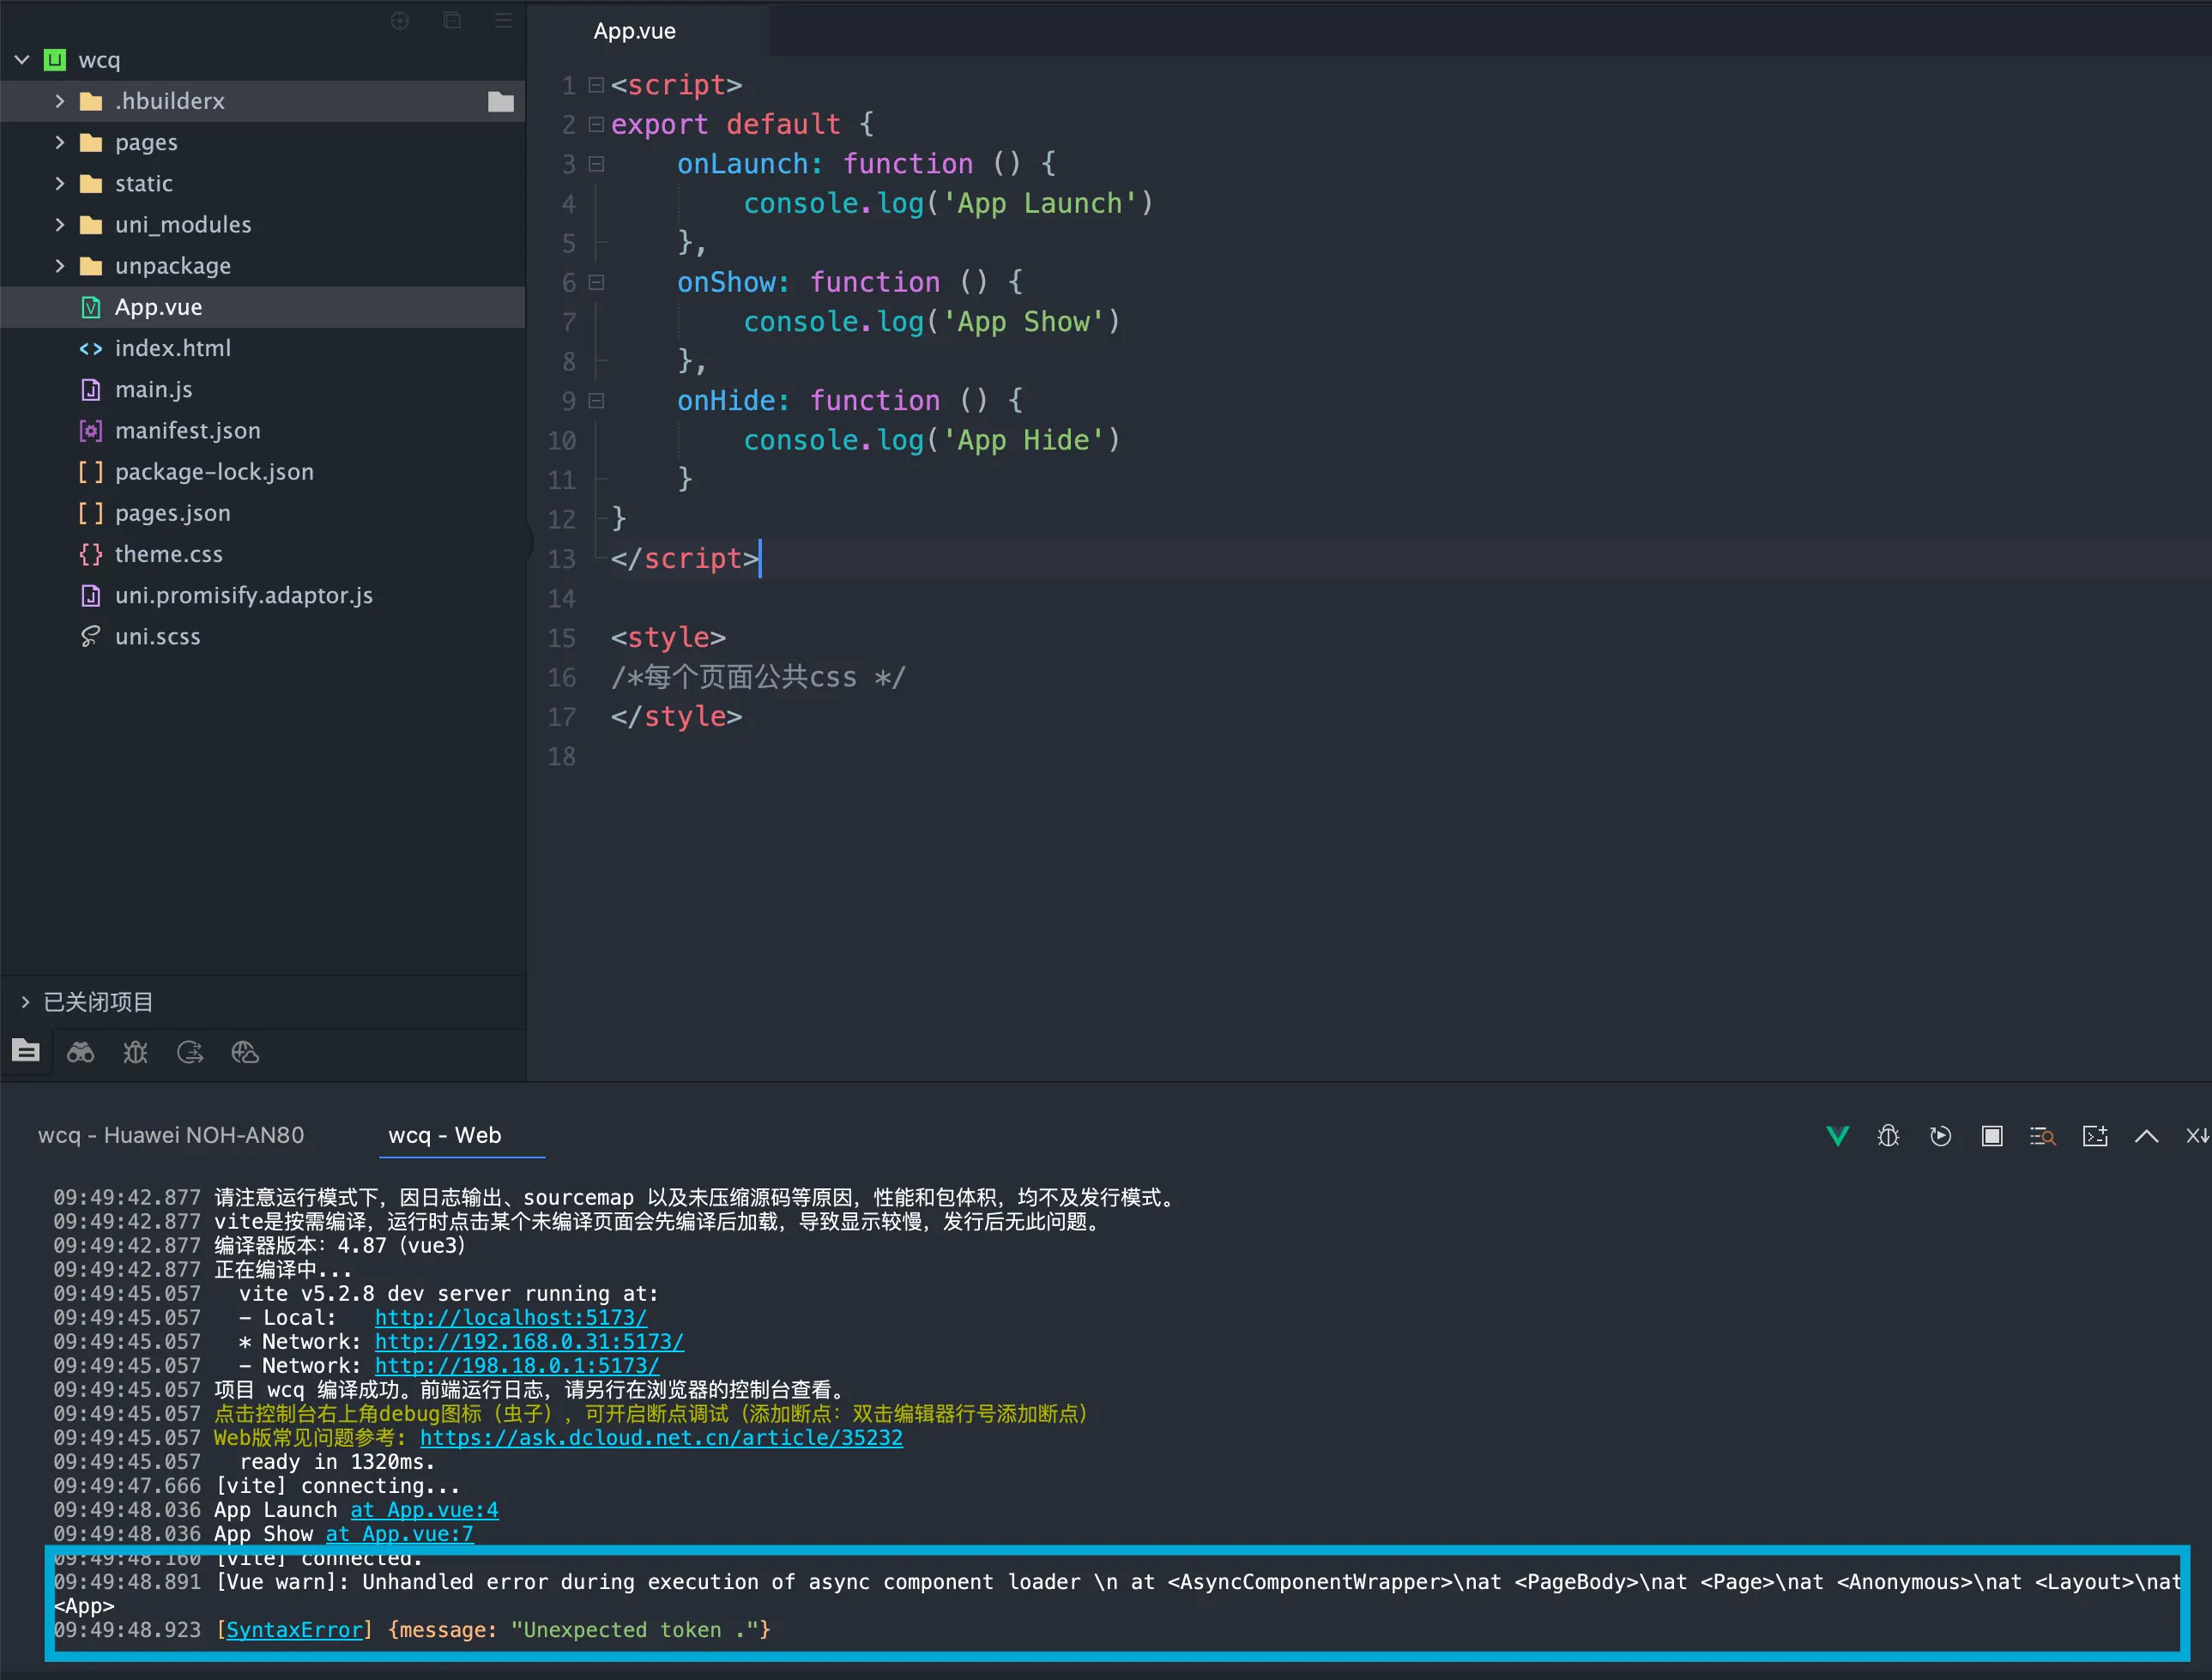
Task: Click the rerun icon in console toolbar
Action: coord(1940,1136)
